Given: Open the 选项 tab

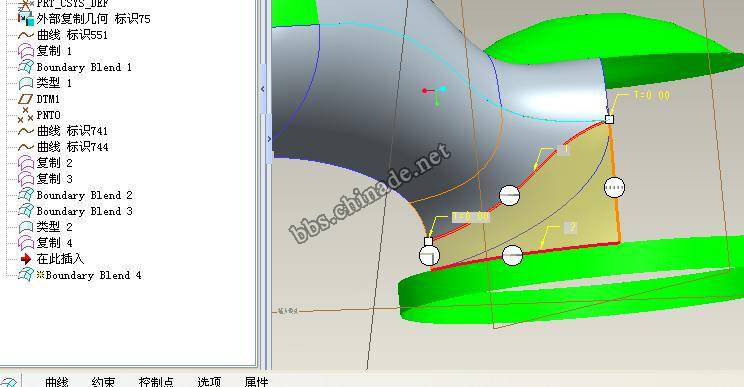Looking at the screenshot, I should pos(209,382).
